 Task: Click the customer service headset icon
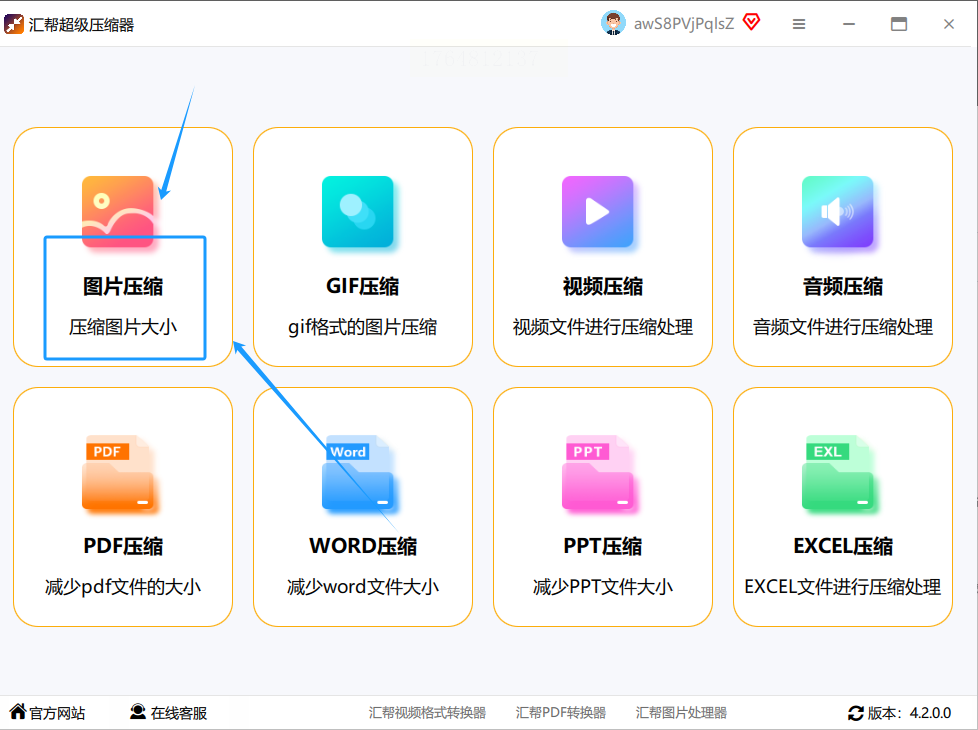tap(138, 711)
